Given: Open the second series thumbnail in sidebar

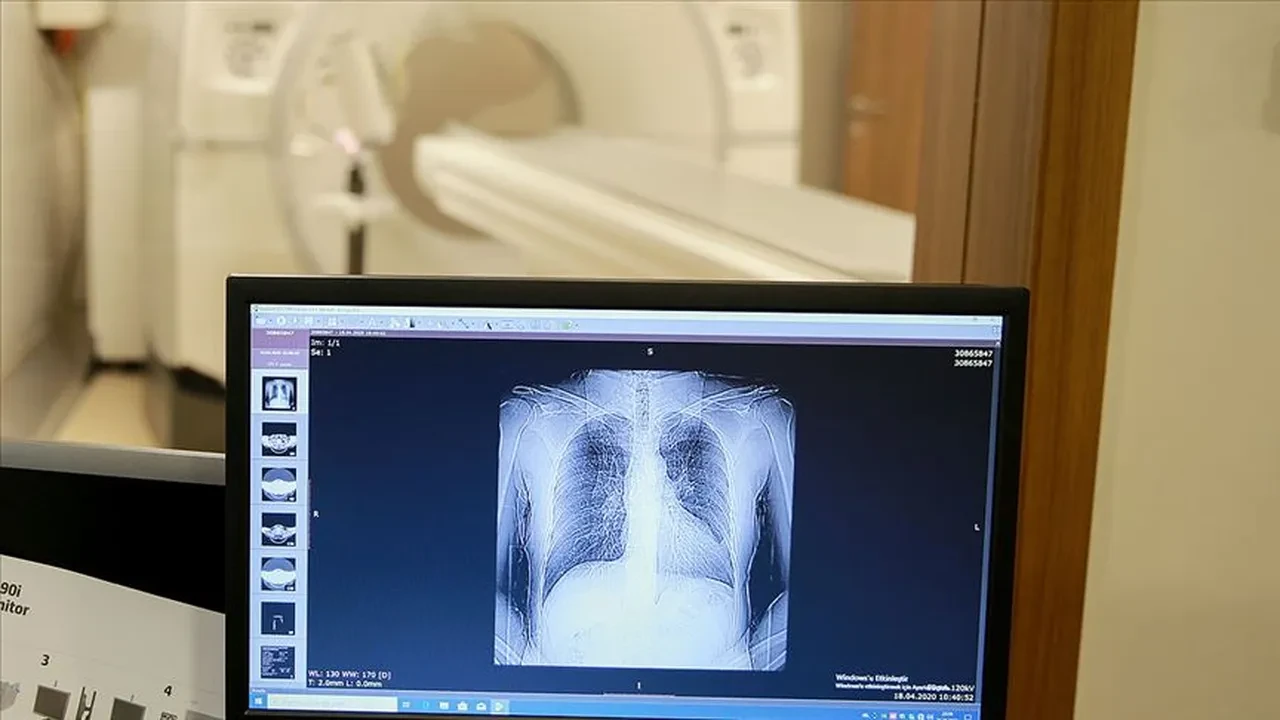Looking at the screenshot, I should 278,439.
